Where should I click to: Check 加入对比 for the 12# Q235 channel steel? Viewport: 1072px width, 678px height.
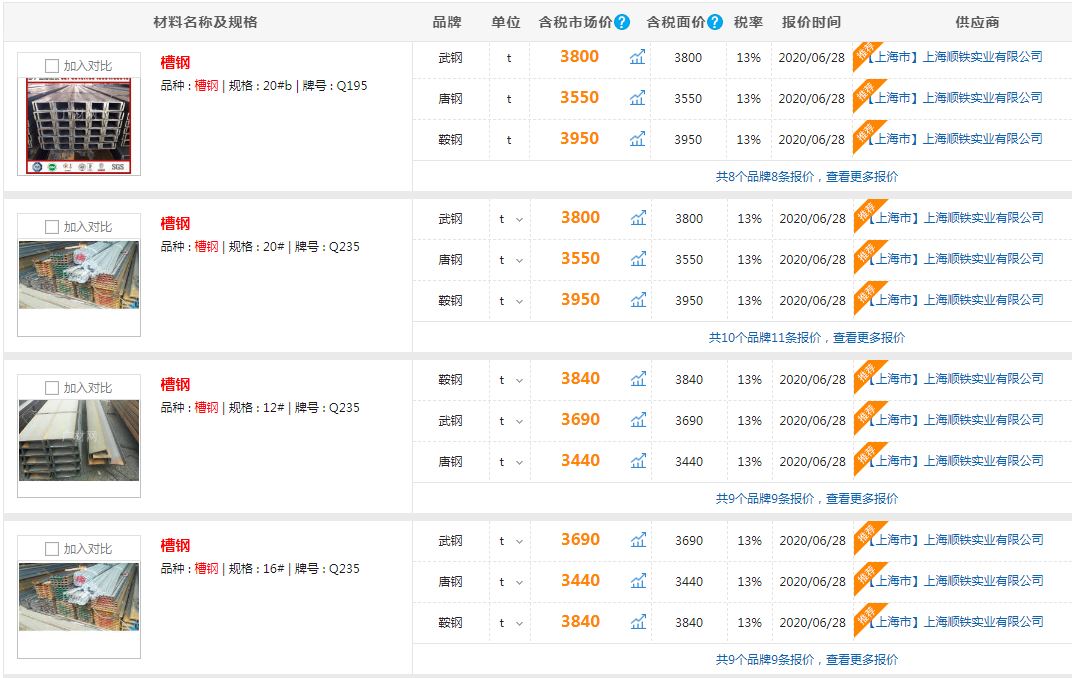52,388
